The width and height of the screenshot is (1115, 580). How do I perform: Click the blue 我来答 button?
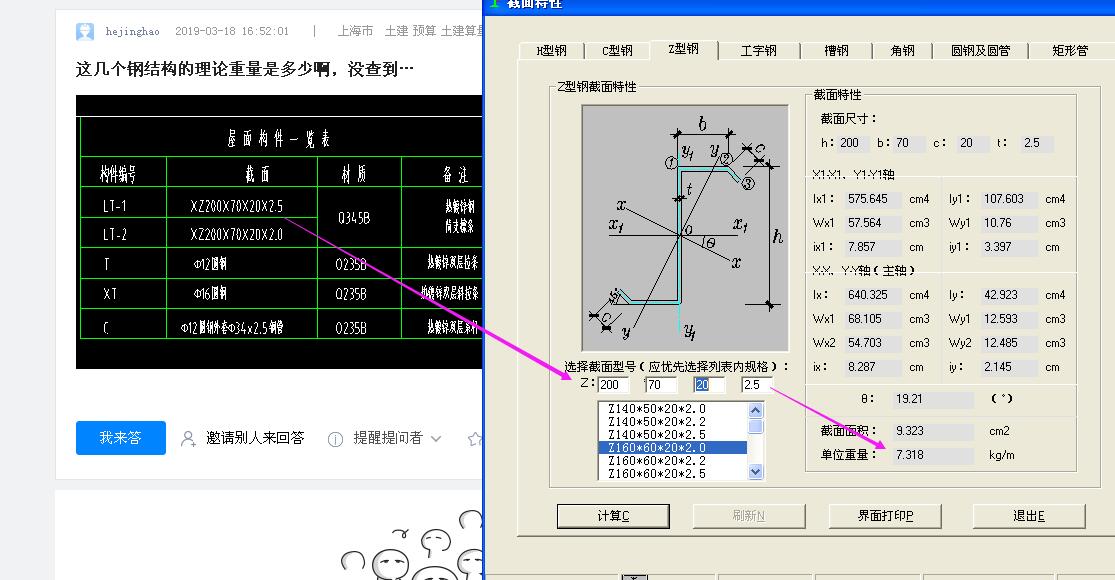(121, 438)
